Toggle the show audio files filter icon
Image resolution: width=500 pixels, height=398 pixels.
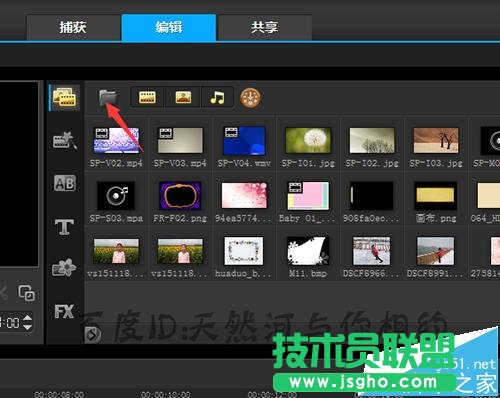pos(217,97)
